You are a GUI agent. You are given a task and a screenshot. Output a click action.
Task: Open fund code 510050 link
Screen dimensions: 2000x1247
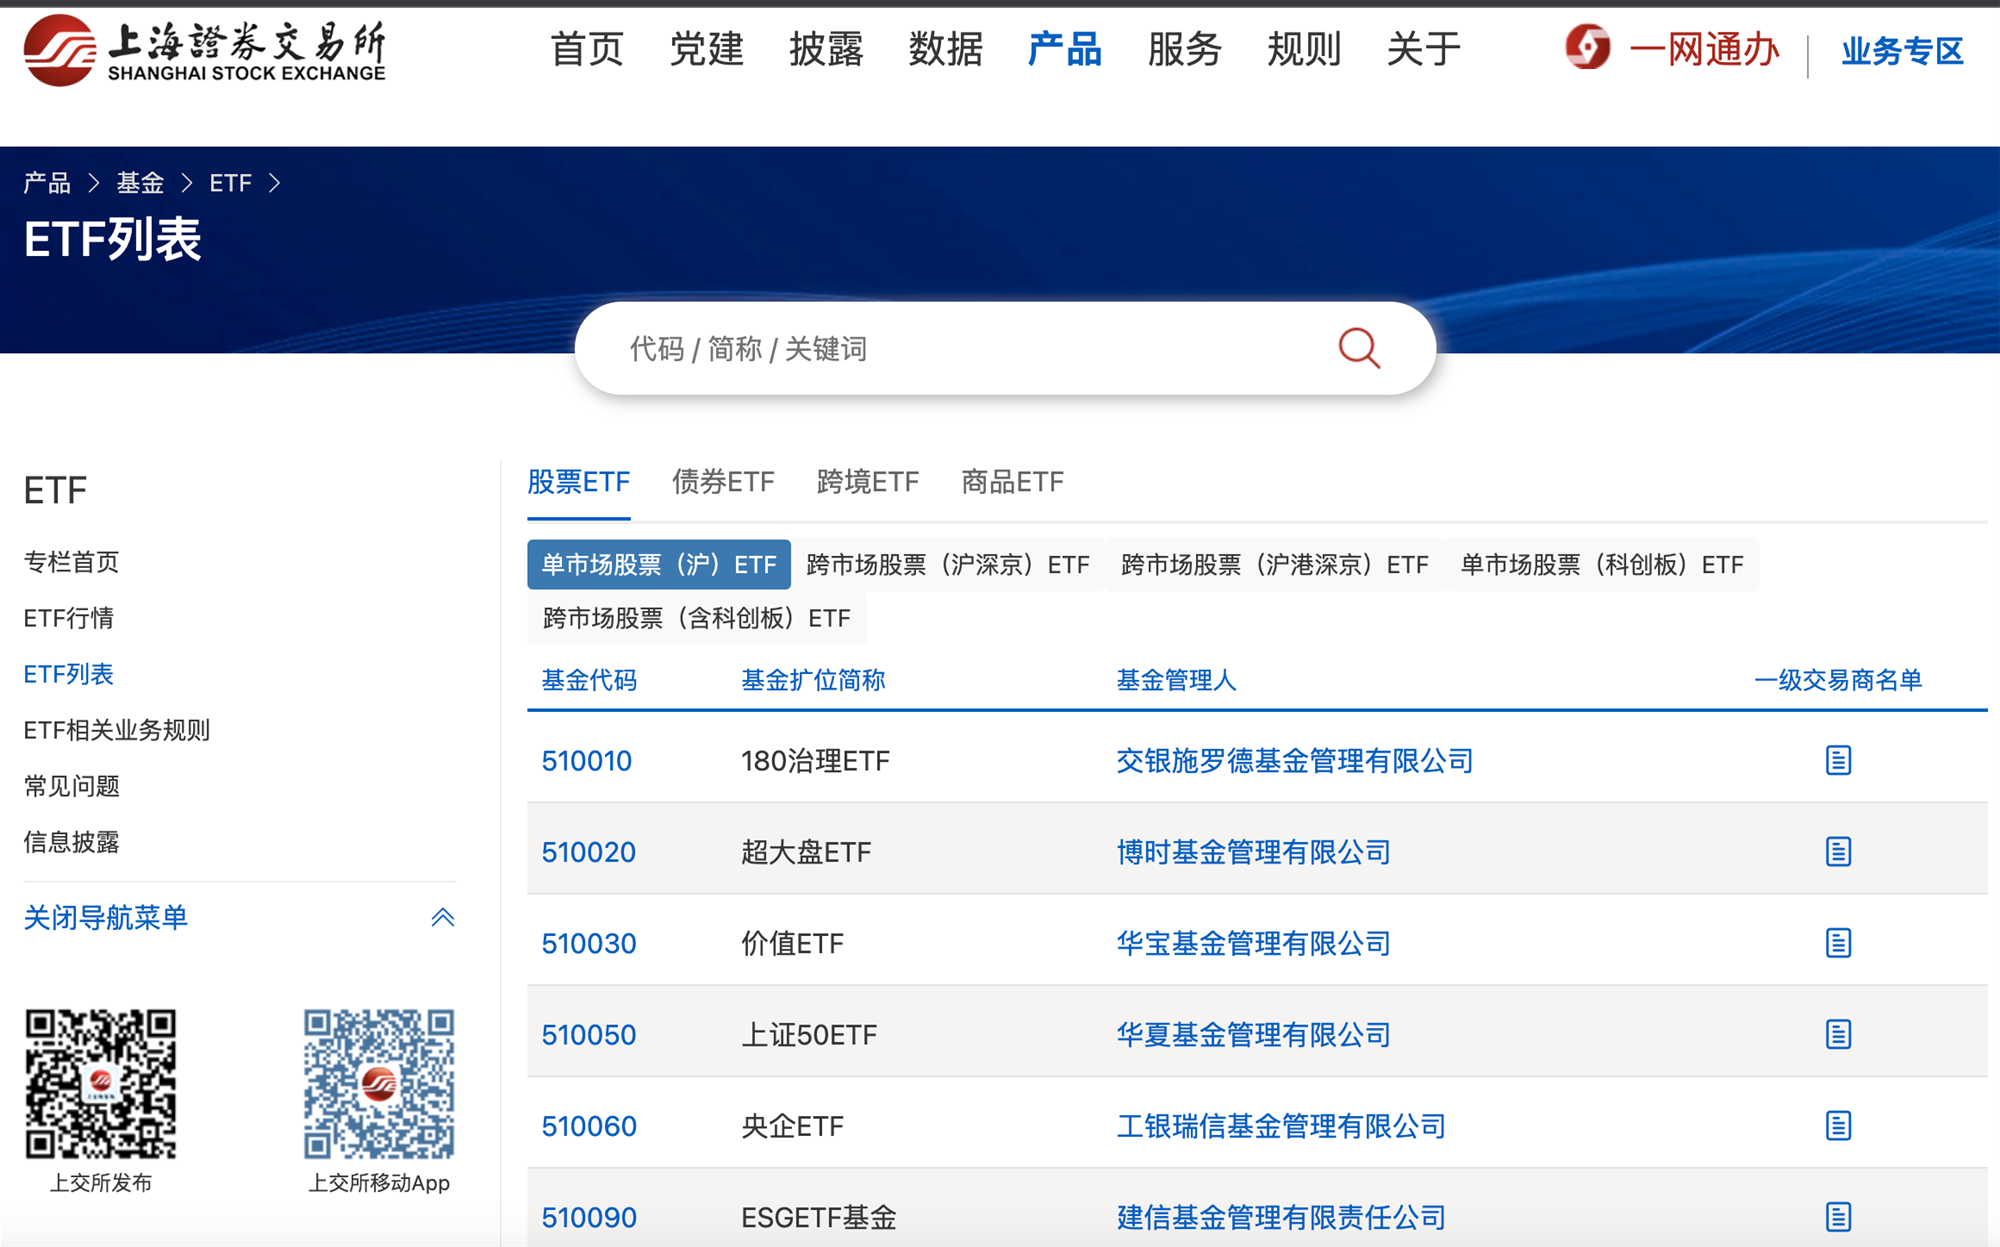(588, 1034)
